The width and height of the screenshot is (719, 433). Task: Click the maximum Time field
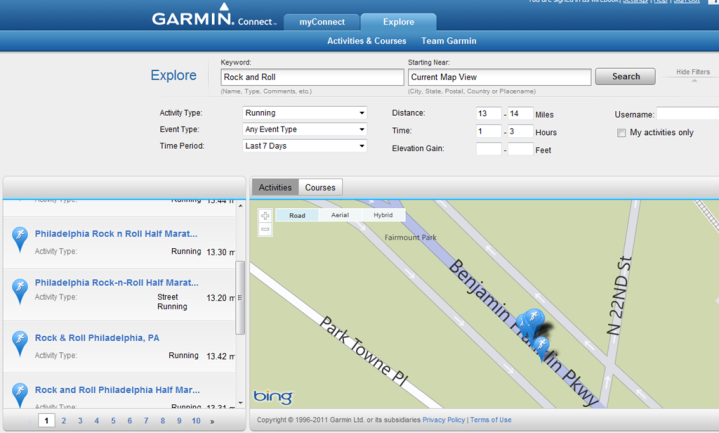pyautogui.click(x=520, y=131)
